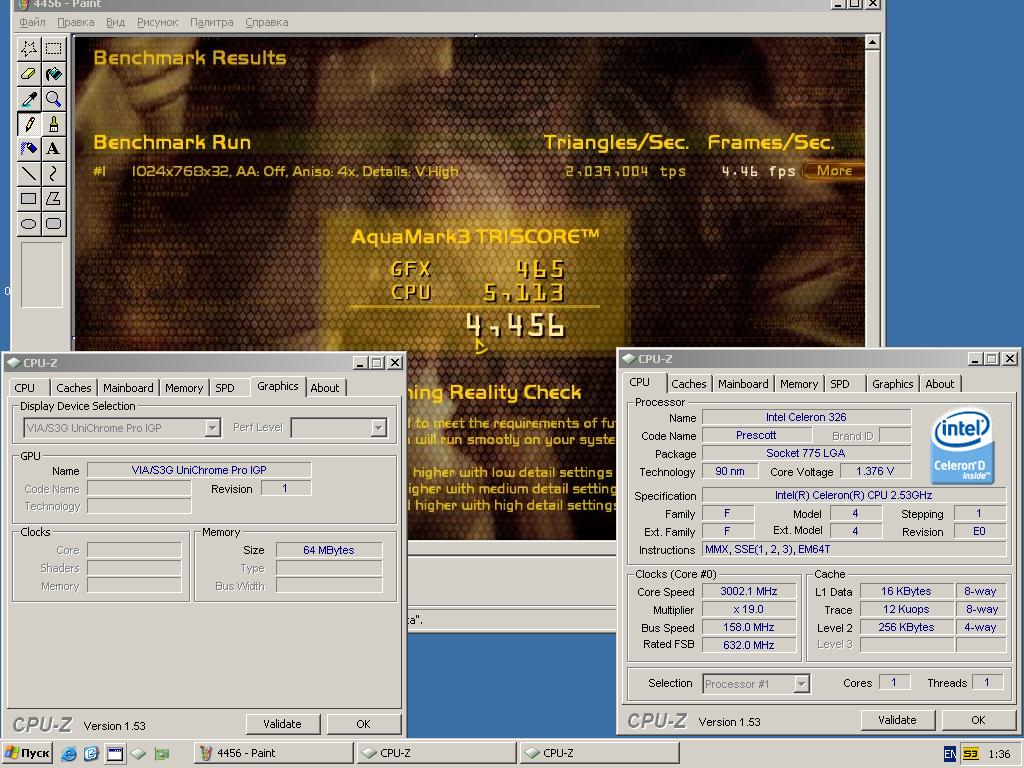
Task: Click Validate in left CPU-Z window
Action: point(282,724)
